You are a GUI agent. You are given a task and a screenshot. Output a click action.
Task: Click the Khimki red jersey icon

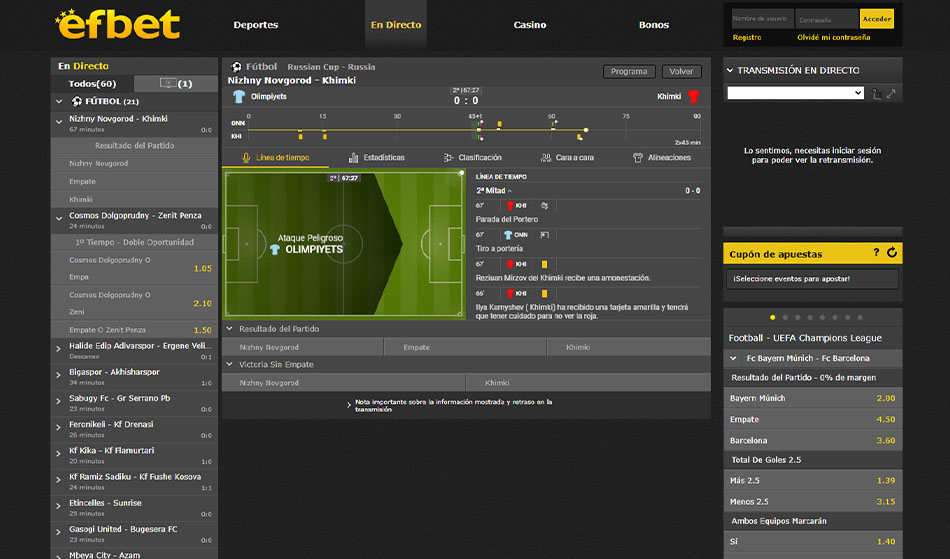(694, 96)
